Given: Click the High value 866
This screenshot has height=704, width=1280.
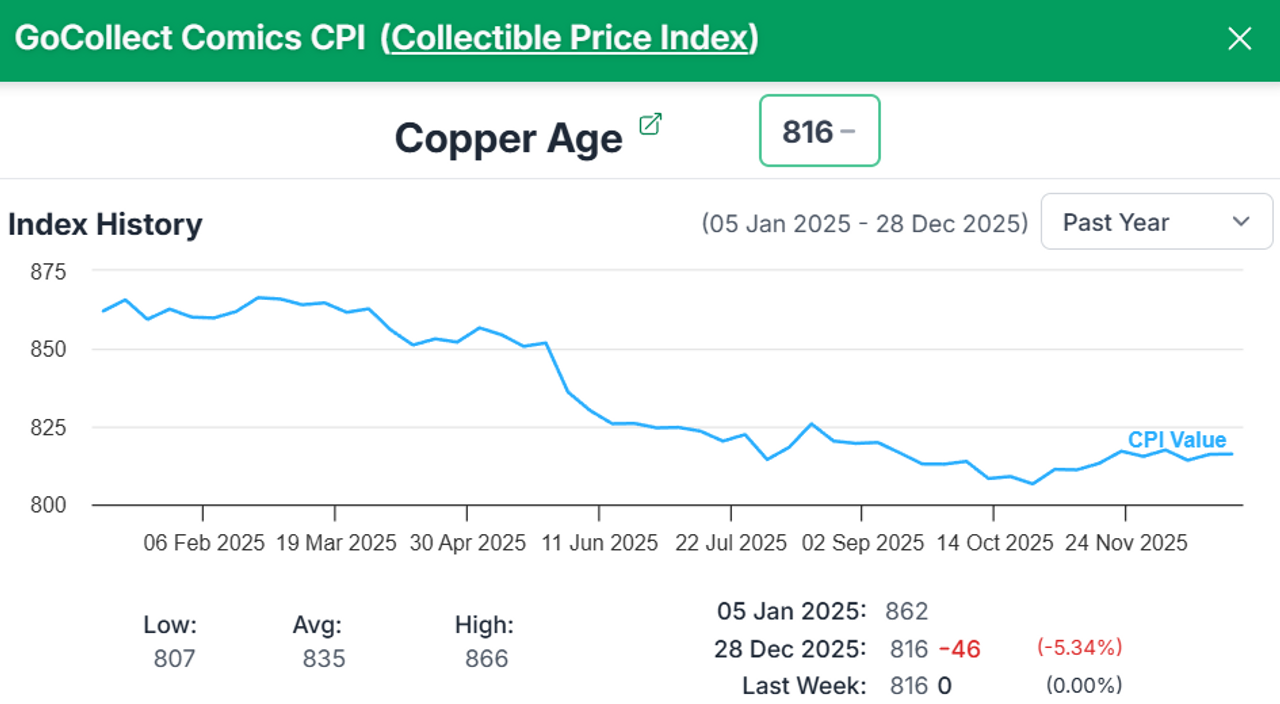Looking at the screenshot, I should point(486,658).
